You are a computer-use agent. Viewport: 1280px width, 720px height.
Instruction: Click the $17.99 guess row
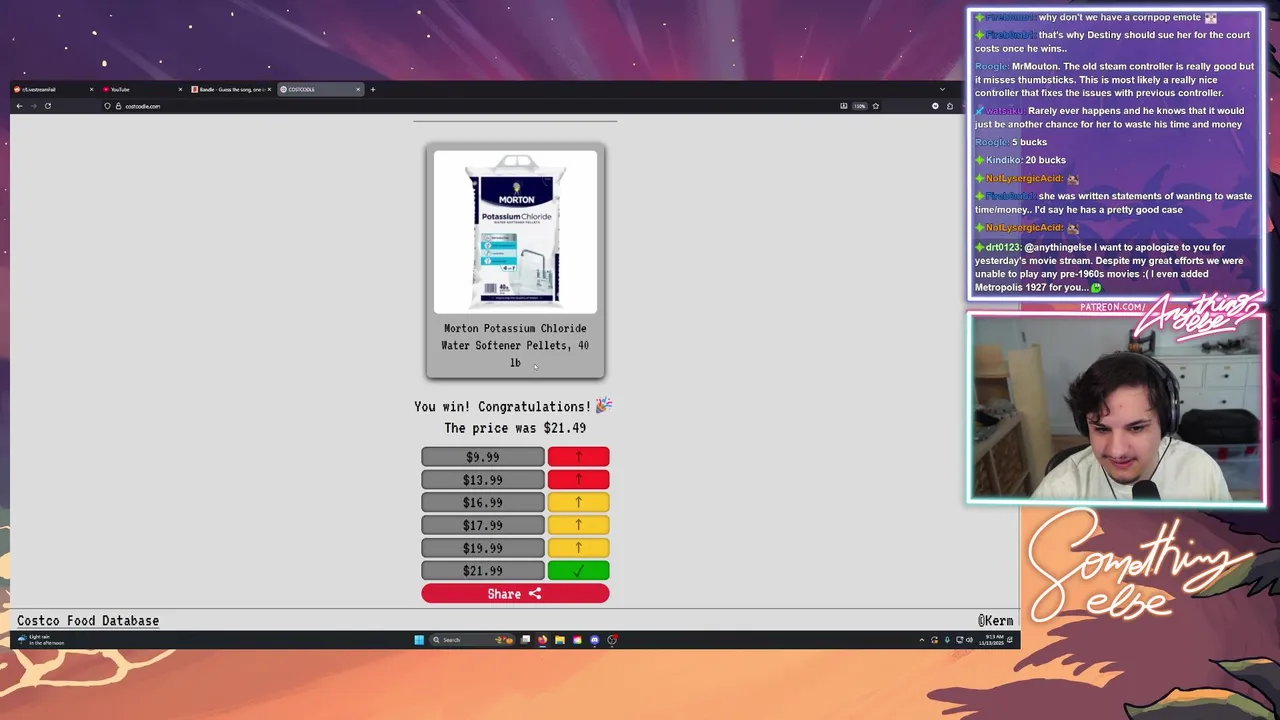(483, 525)
